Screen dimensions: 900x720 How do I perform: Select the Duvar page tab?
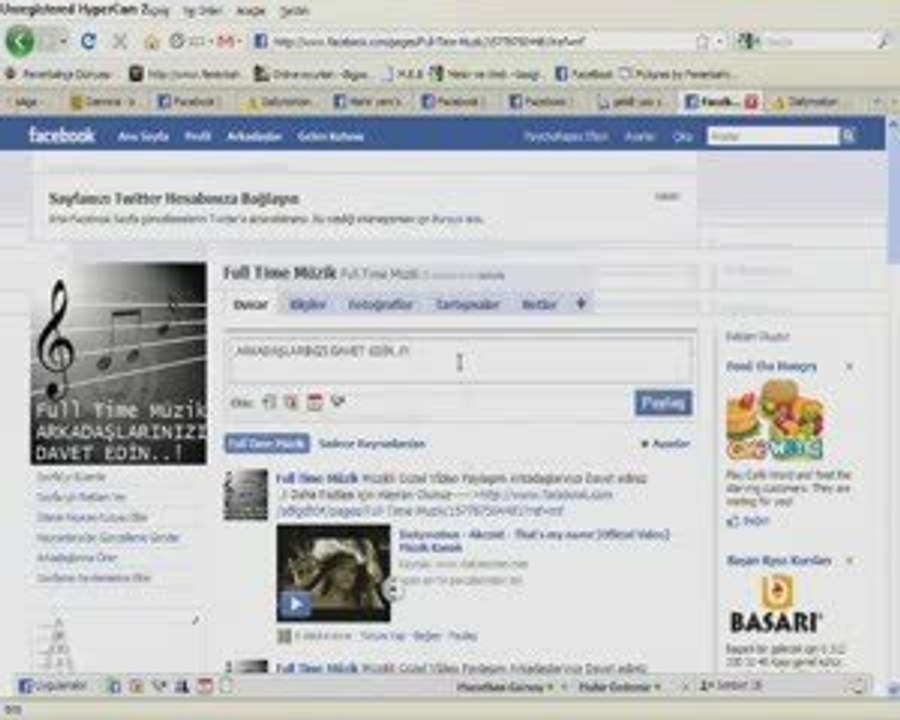[251, 304]
